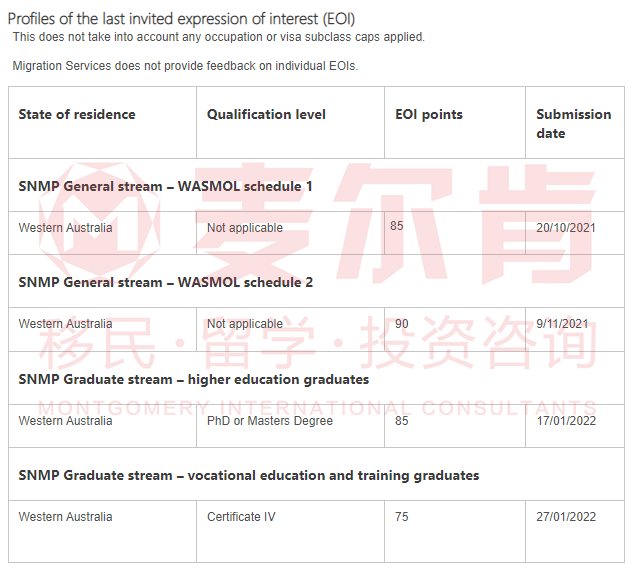The height and width of the screenshot is (573, 632).
Task: Select the 'SNMP General stream – WASMOL schedule 2' row
Action: pyautogui.click(x=316, y=282)
